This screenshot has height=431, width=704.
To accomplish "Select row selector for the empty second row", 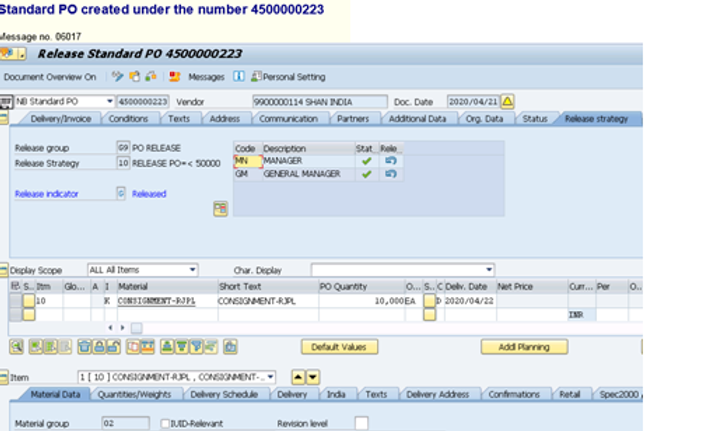I will pos(15,315).
